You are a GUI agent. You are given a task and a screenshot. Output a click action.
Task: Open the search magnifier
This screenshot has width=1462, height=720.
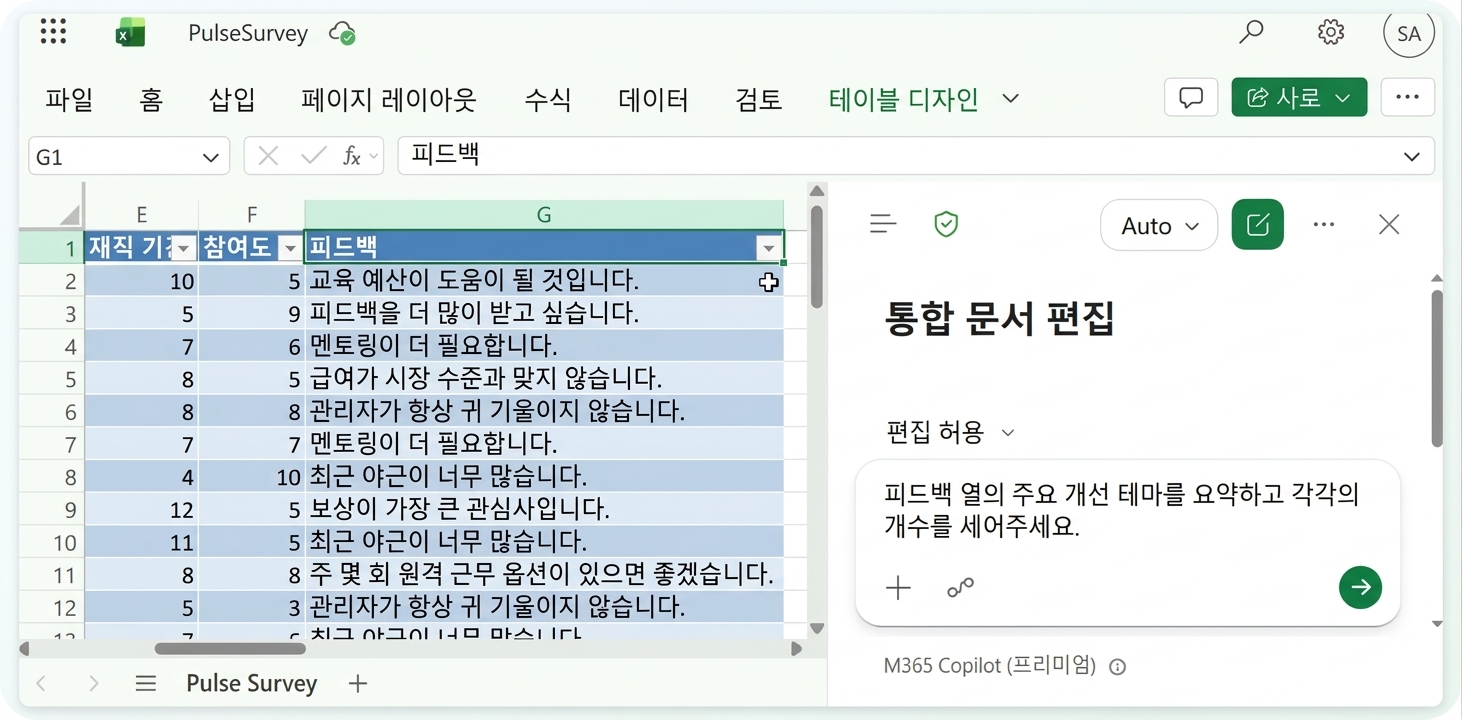pos(1251,32)
